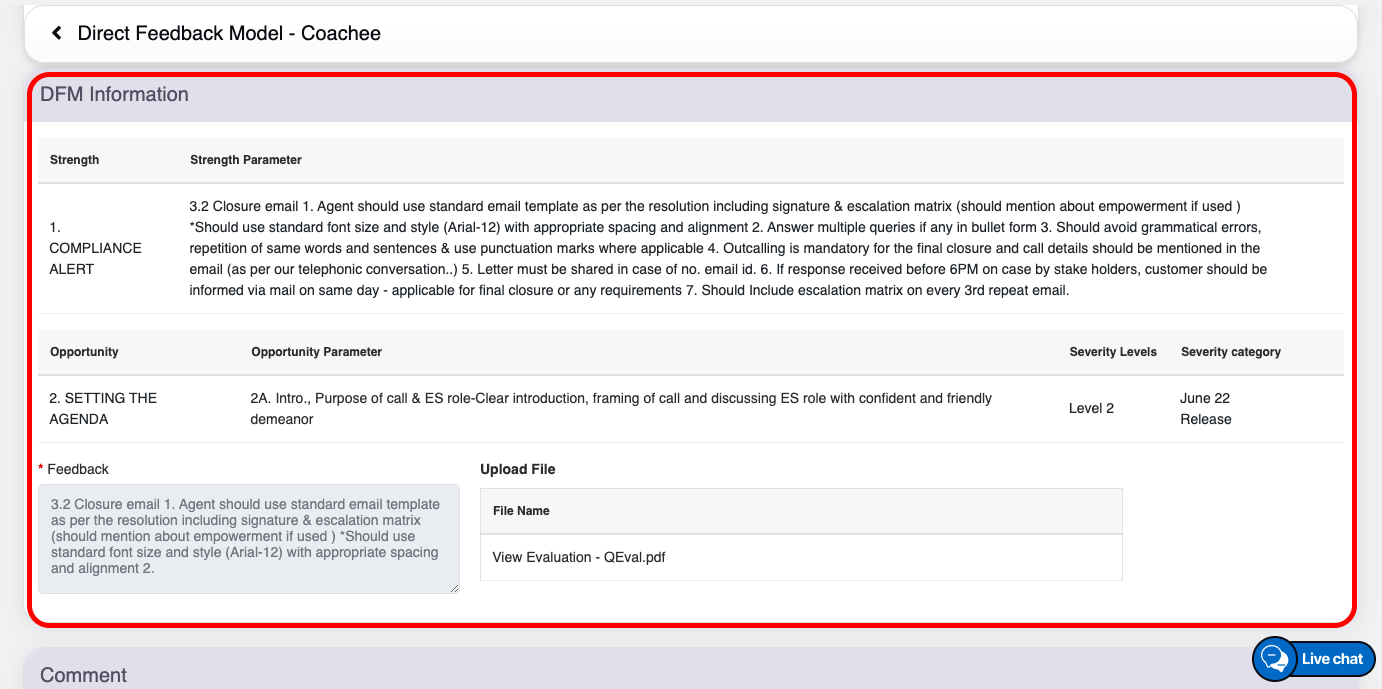This screenshot has height=689, width=1382.
Task: Click the Strength Parameter column header
Action: click(x=245, y=160)
